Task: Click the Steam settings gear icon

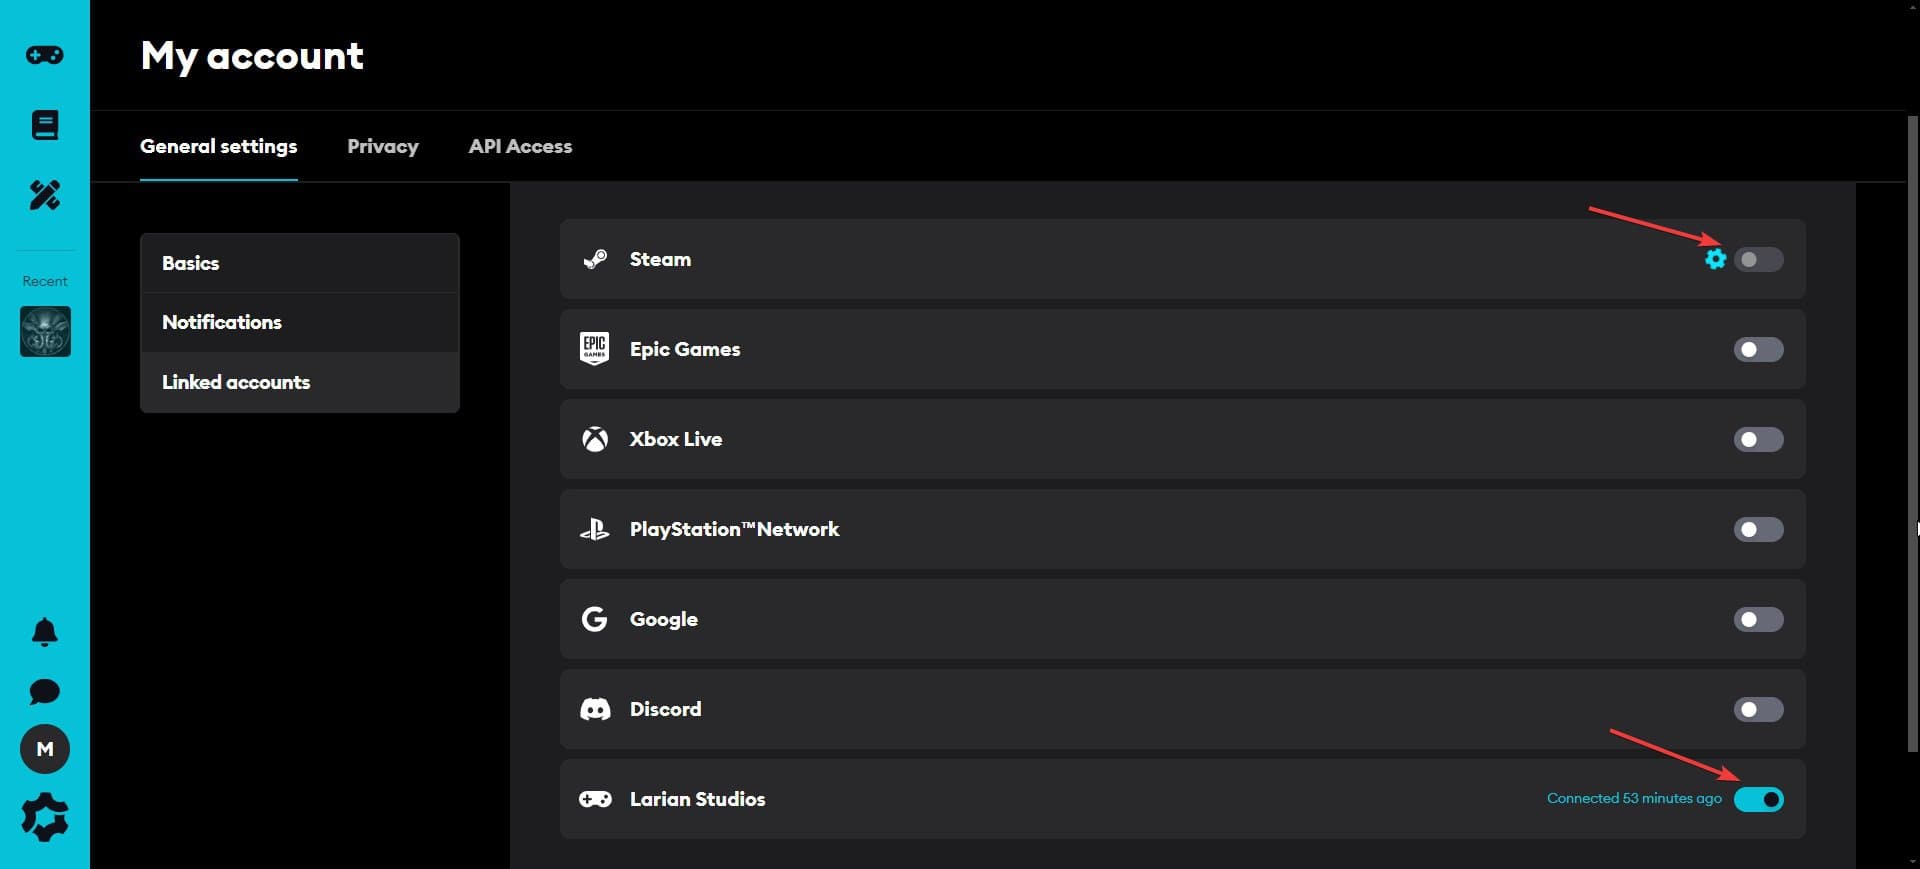Action: [1716, 259]
